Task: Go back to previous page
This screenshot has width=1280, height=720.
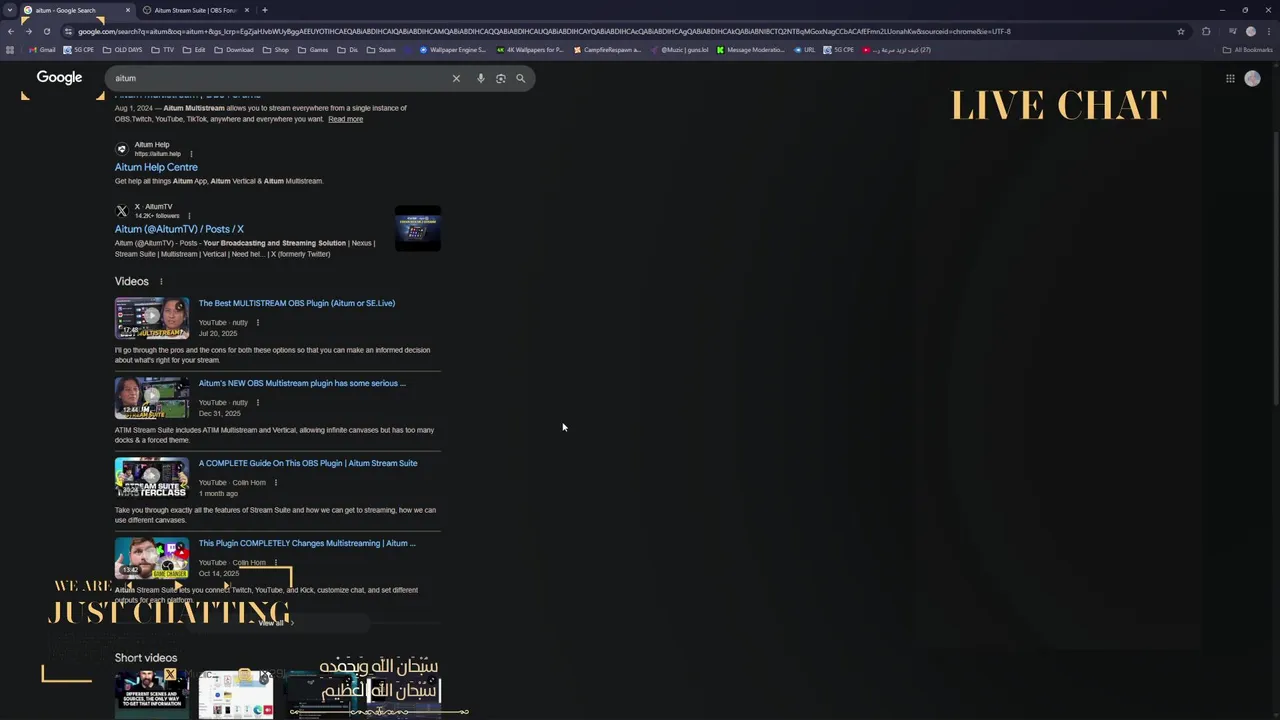Action: 11,31
